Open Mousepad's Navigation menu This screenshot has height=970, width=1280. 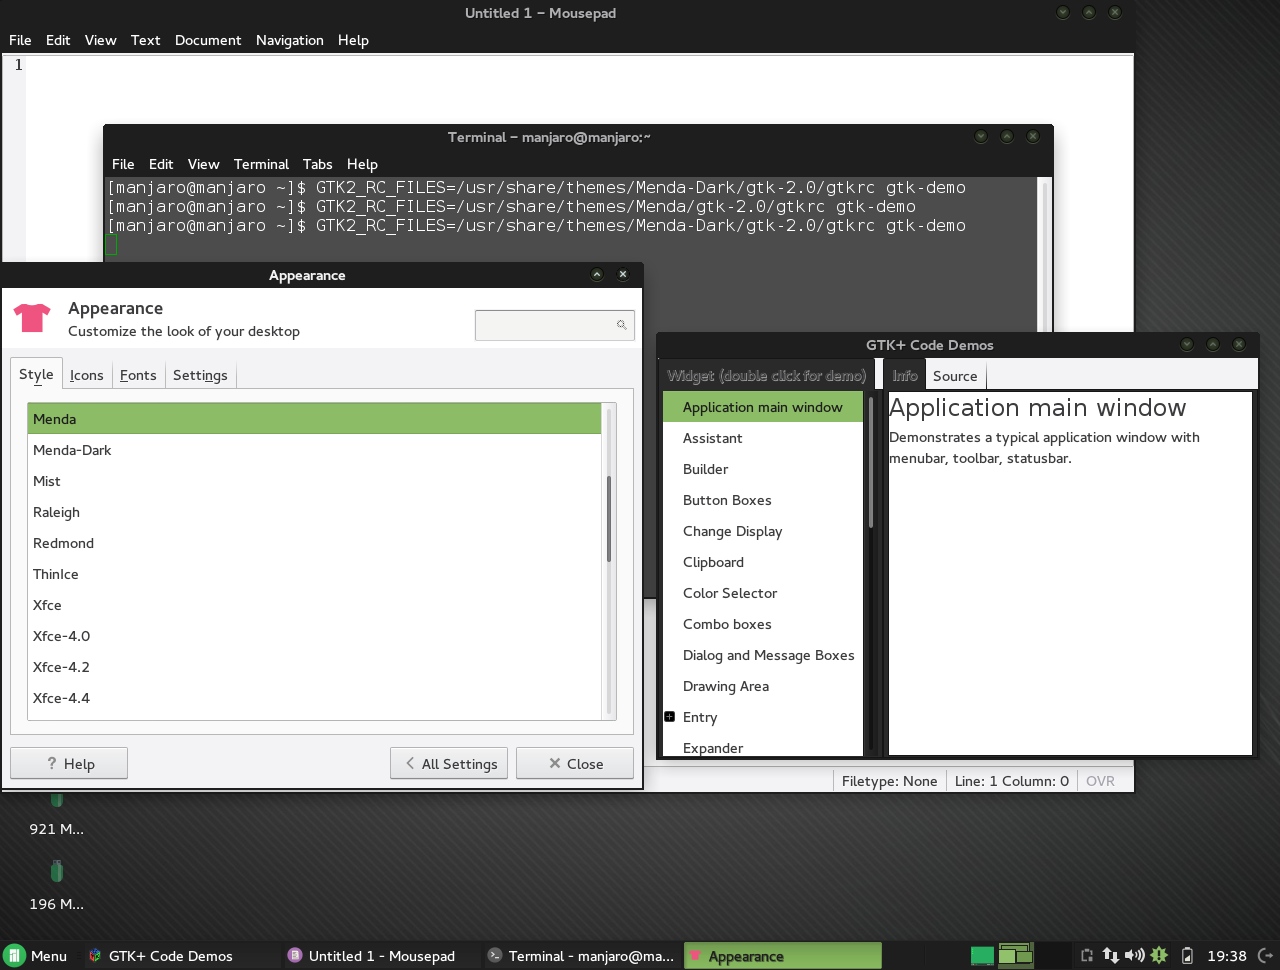289,40
